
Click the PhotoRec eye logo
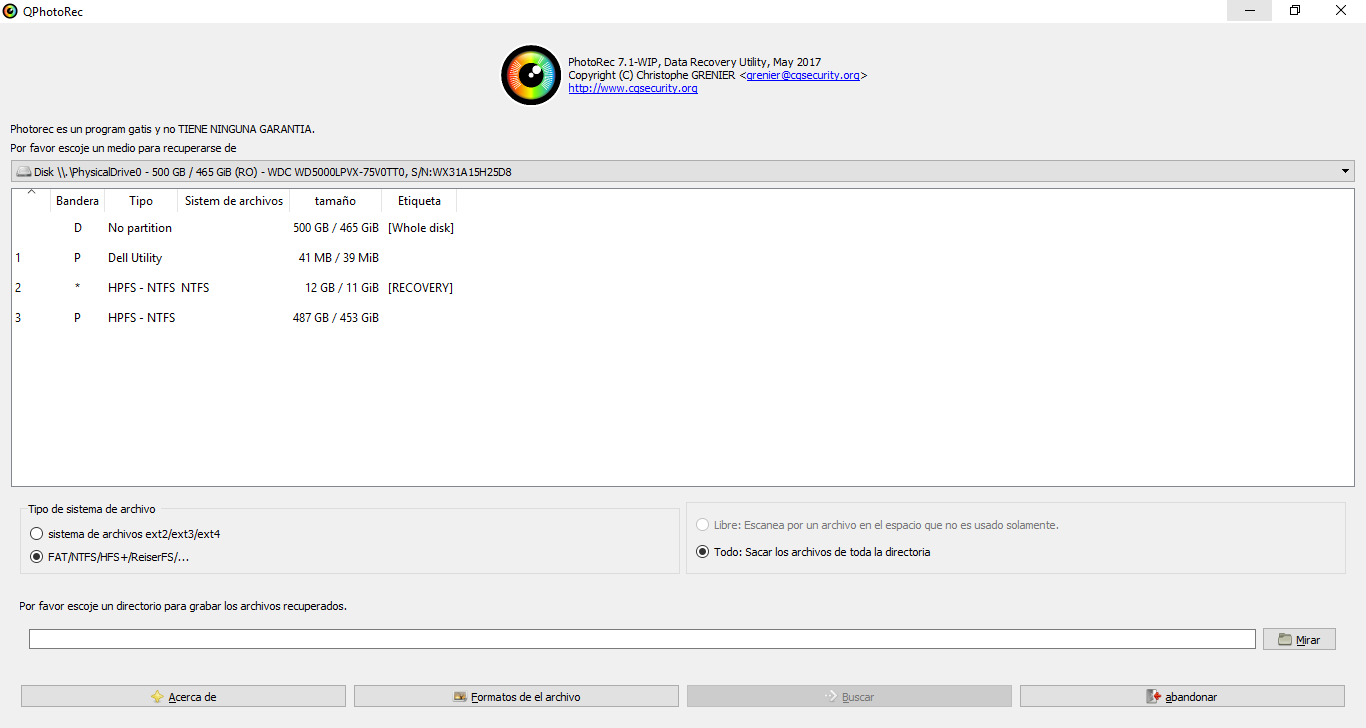pyautogui.click(x=531, y=75)
